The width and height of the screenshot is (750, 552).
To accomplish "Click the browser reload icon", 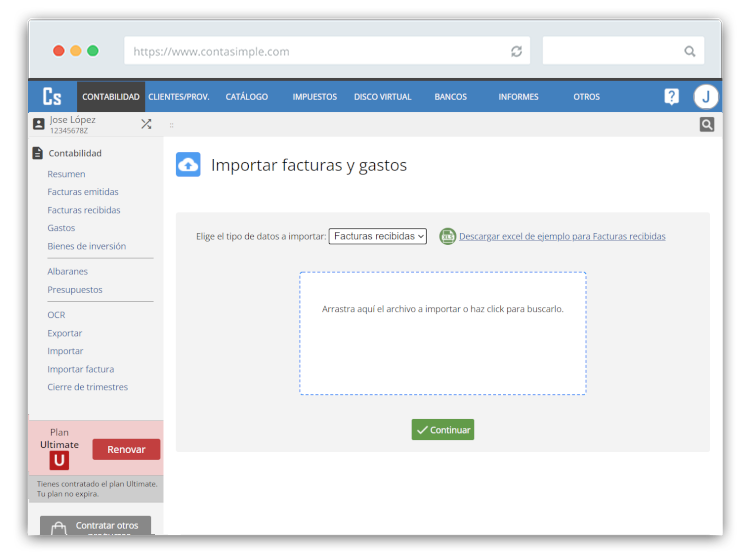I will click(516, 51).
